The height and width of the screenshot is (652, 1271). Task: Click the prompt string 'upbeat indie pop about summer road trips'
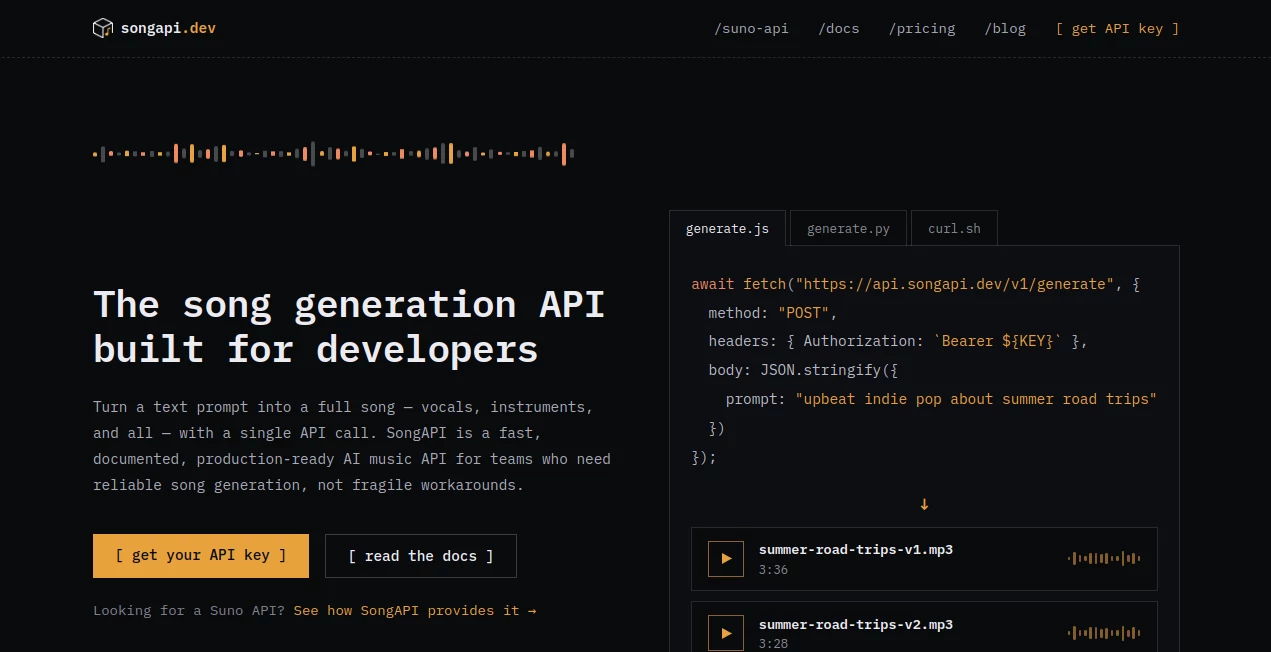pos(976,398)
